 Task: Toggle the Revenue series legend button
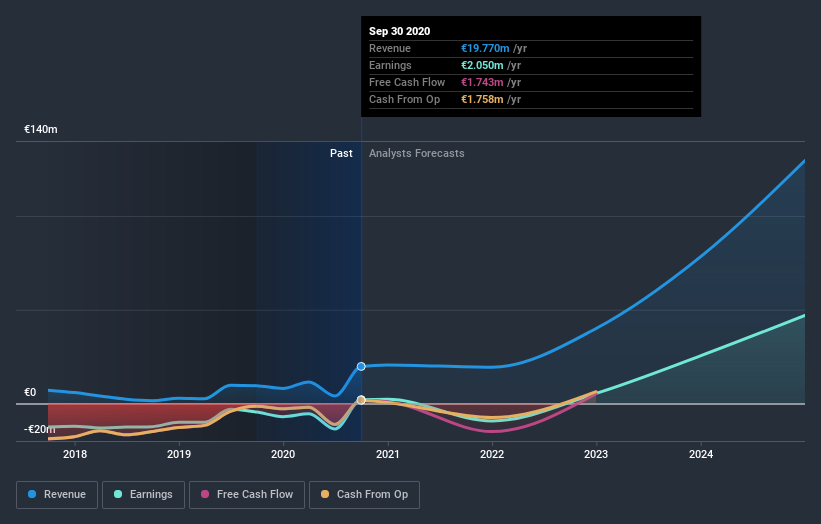pyautogui.click(x=57, y=495)
